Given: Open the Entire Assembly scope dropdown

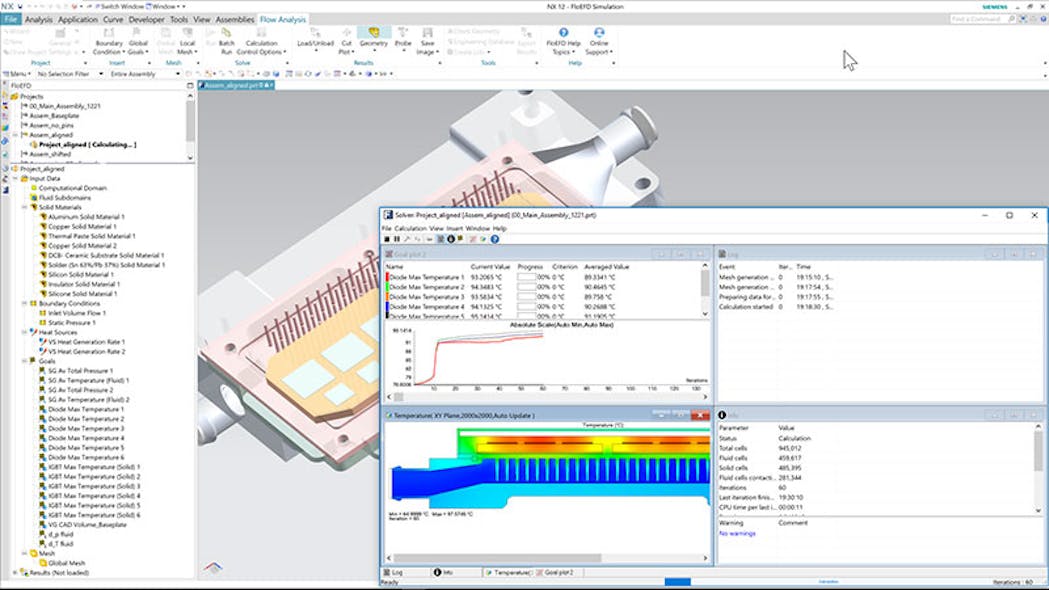Looking at the screenshot, I should point(145,74).
